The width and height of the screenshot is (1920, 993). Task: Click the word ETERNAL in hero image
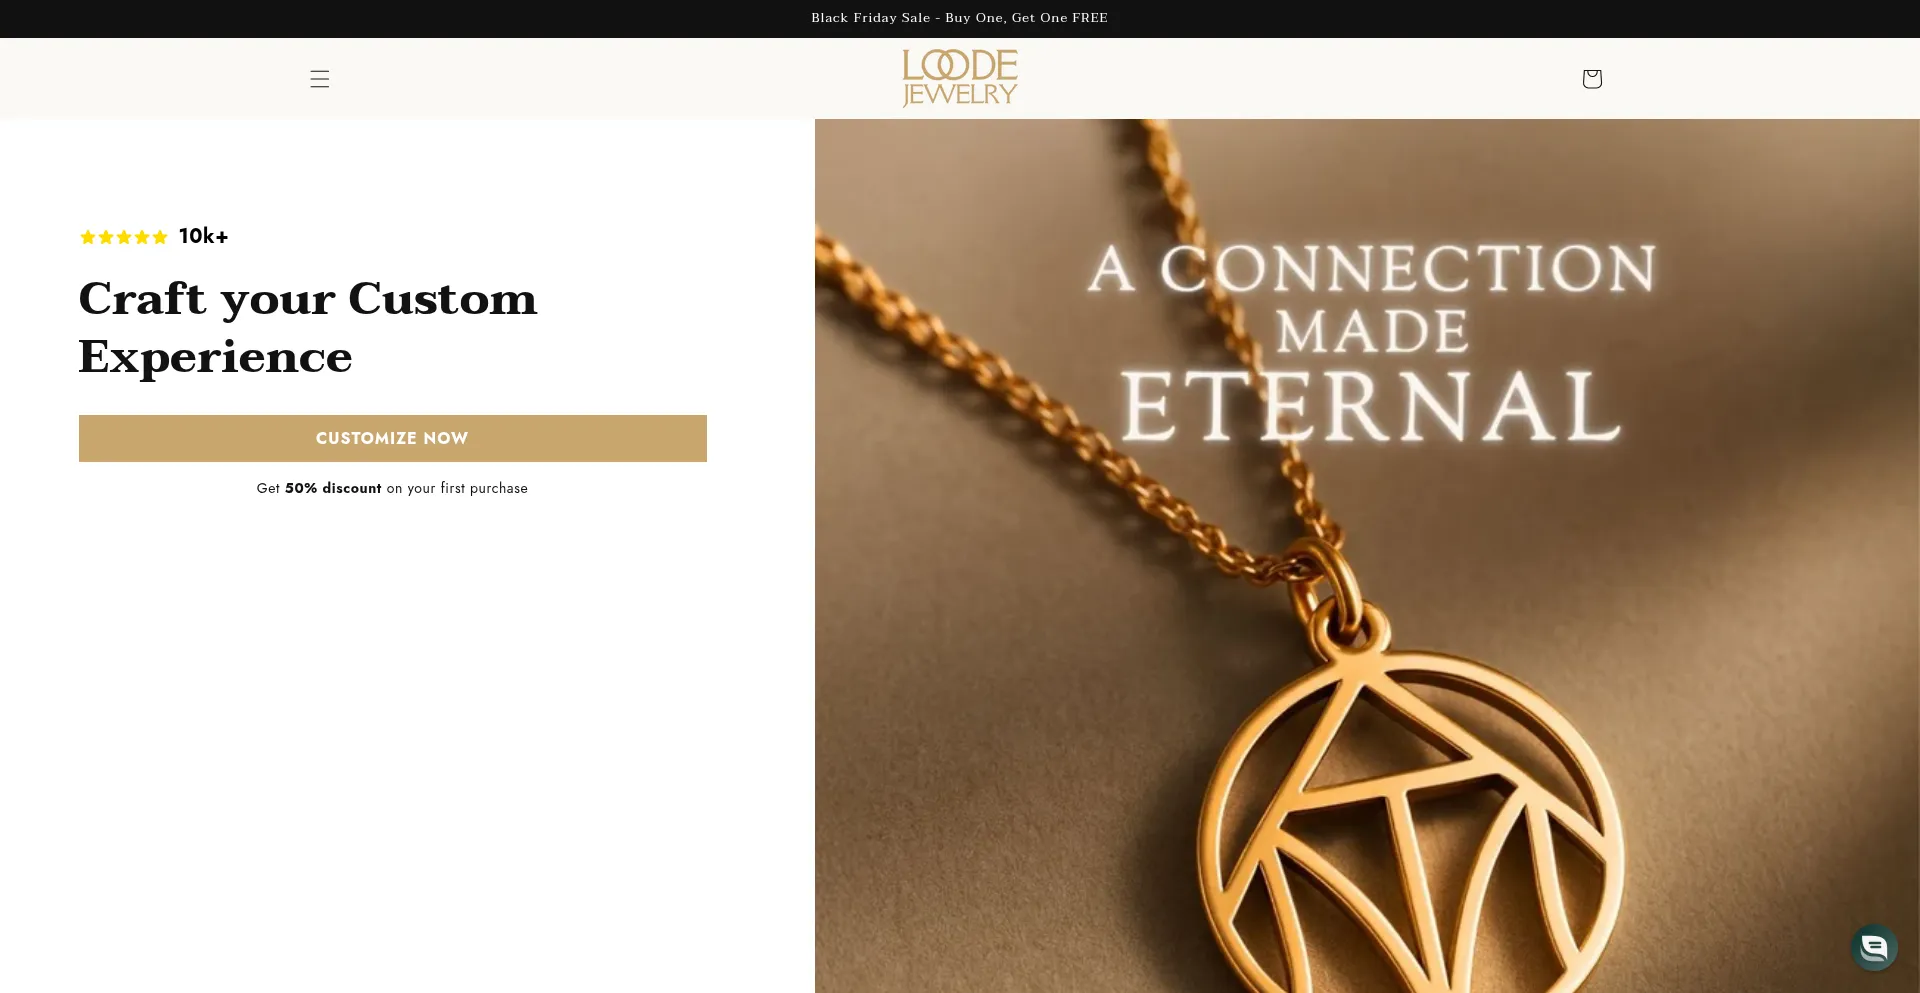1371,406
